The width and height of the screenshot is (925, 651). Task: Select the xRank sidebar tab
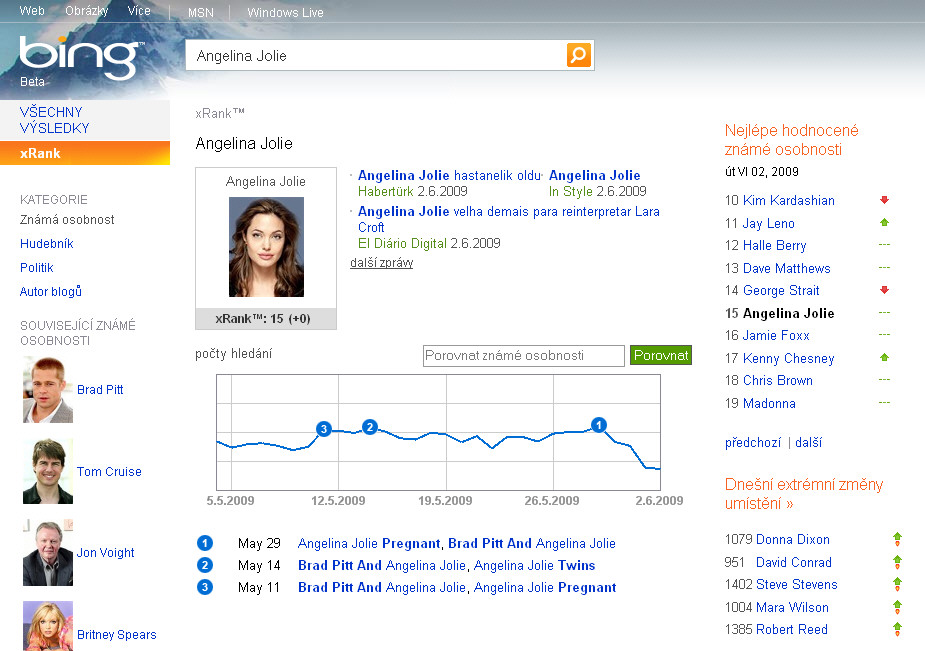(85, 153)
